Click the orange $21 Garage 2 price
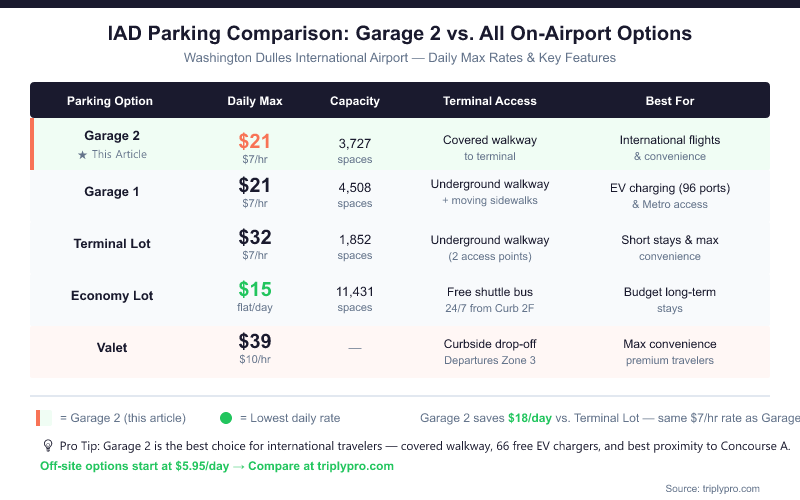This screenshot has width=800, height=500. coord(255,142)
